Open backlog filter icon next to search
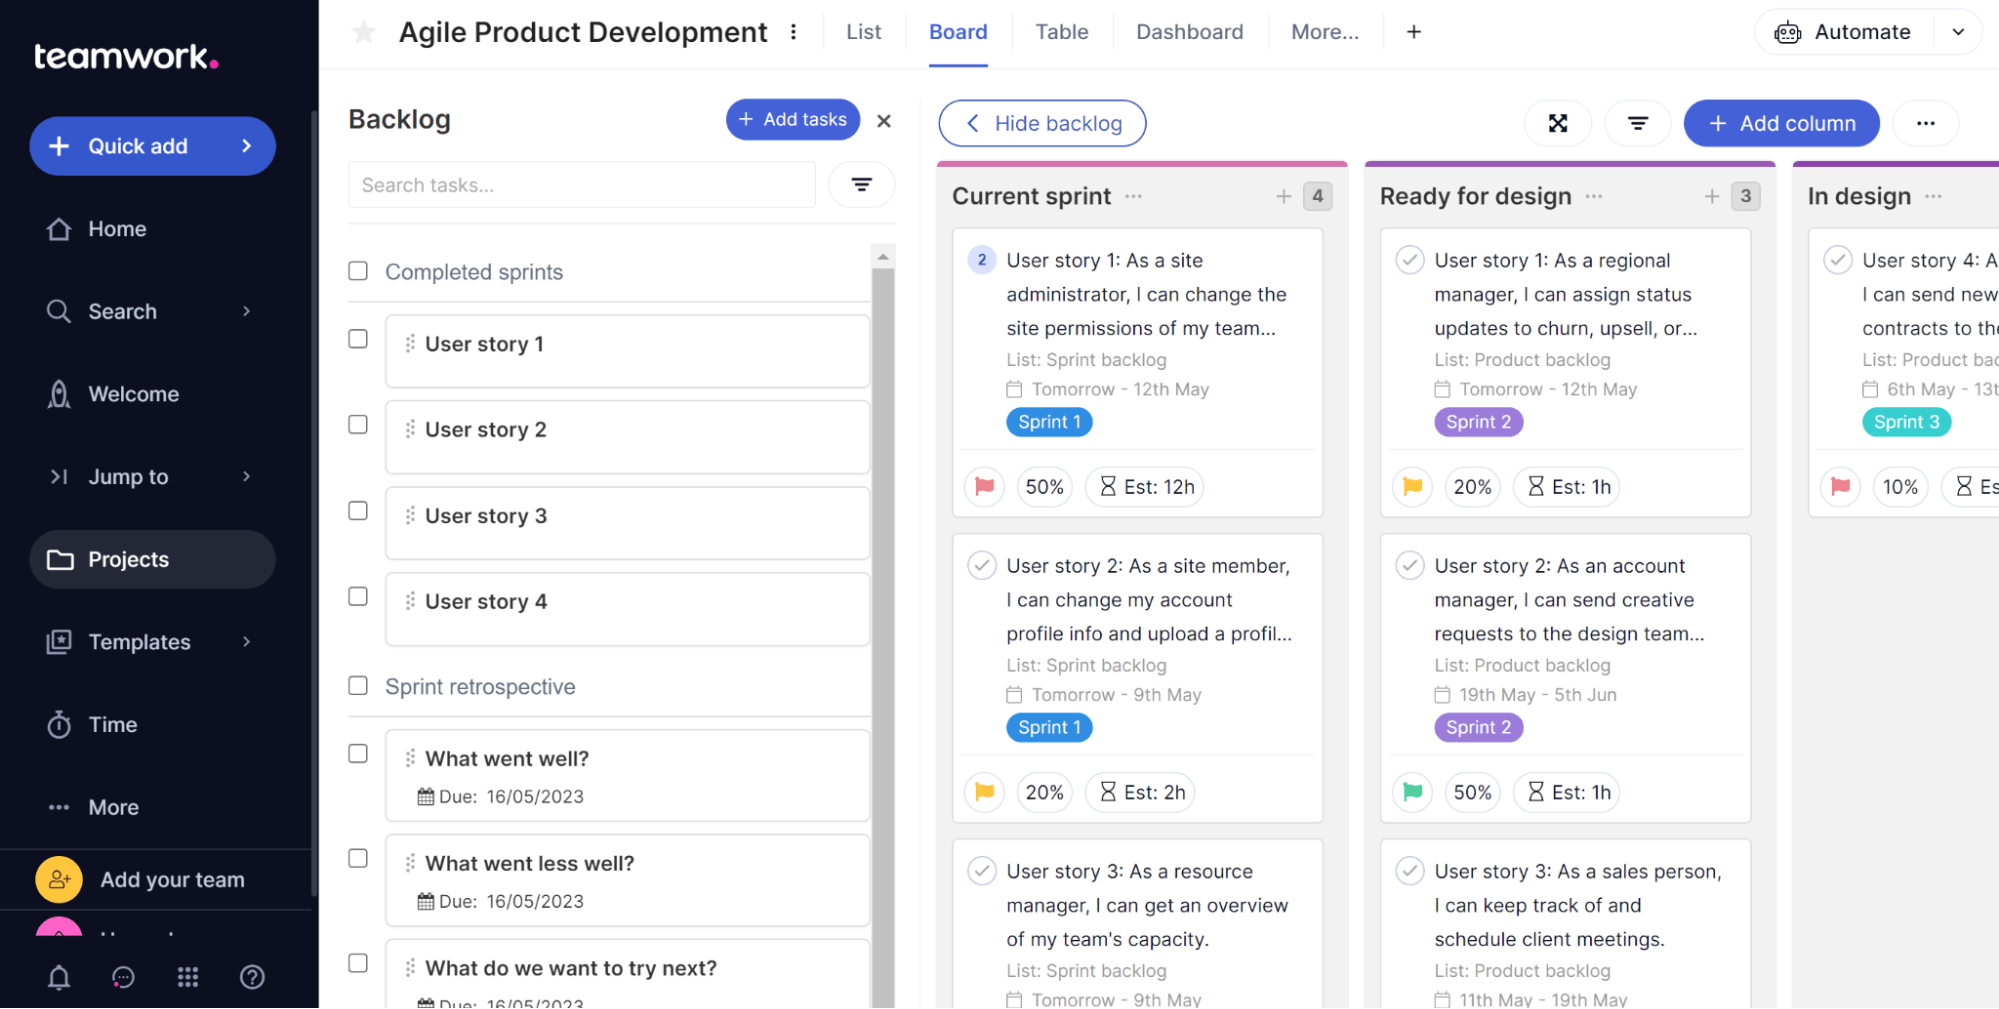Viewport: 1999px width, 1009px height. 861,184
